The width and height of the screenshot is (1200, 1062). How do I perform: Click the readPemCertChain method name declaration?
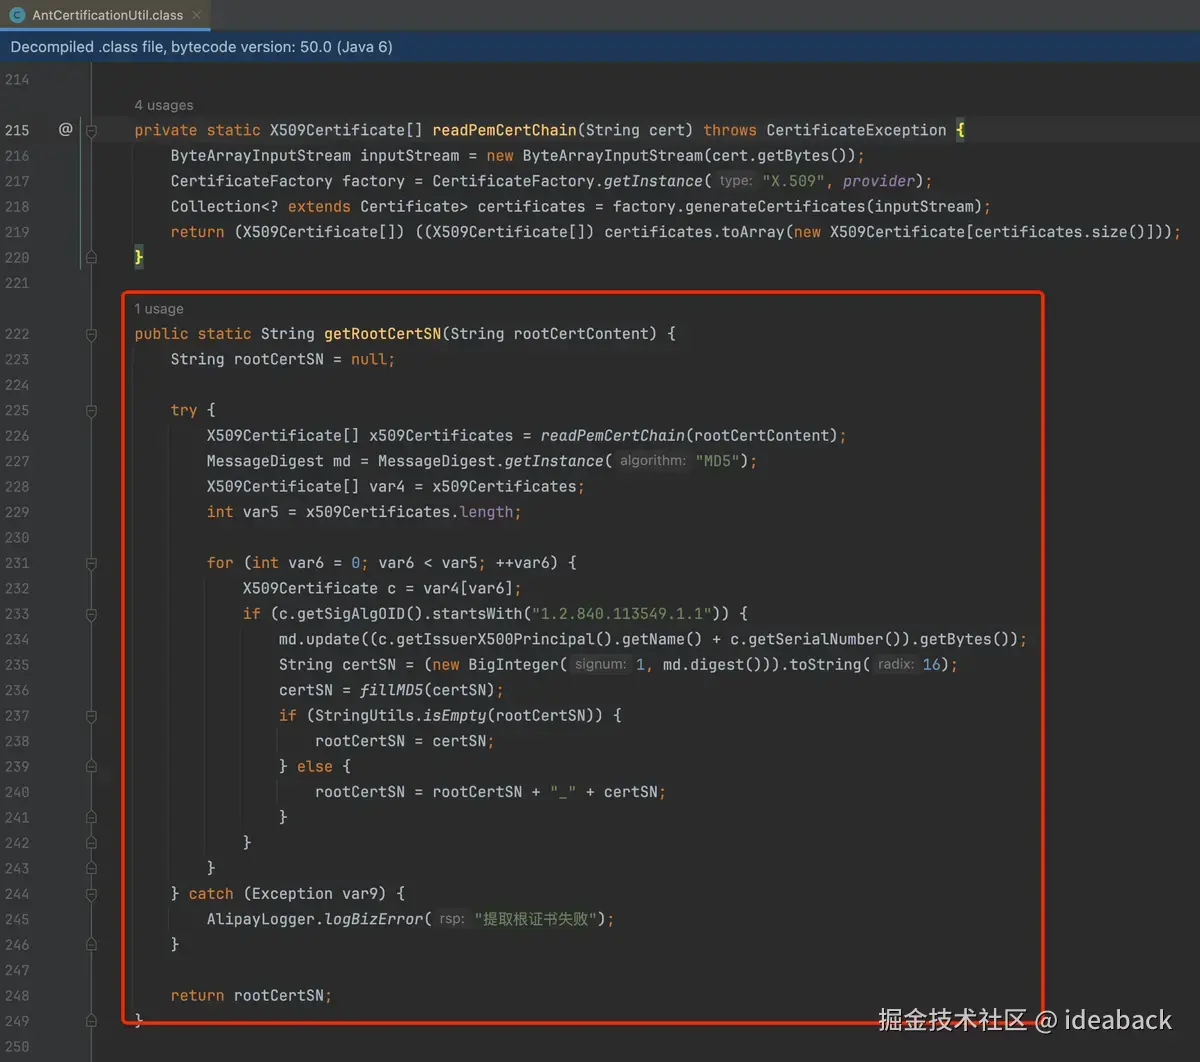505,130
